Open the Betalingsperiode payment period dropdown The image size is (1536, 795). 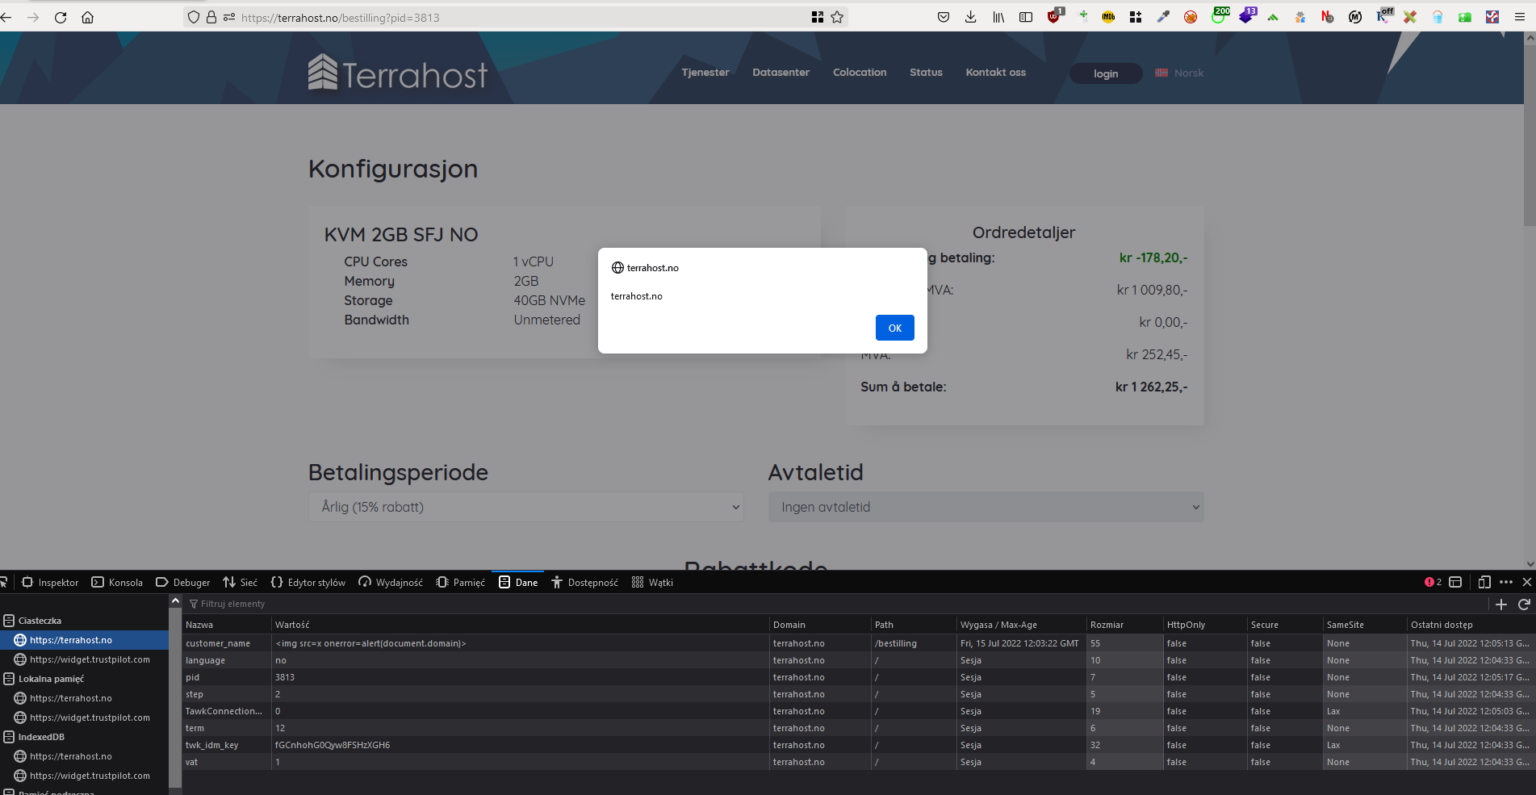pyautogui.click(x=526, y=507)
